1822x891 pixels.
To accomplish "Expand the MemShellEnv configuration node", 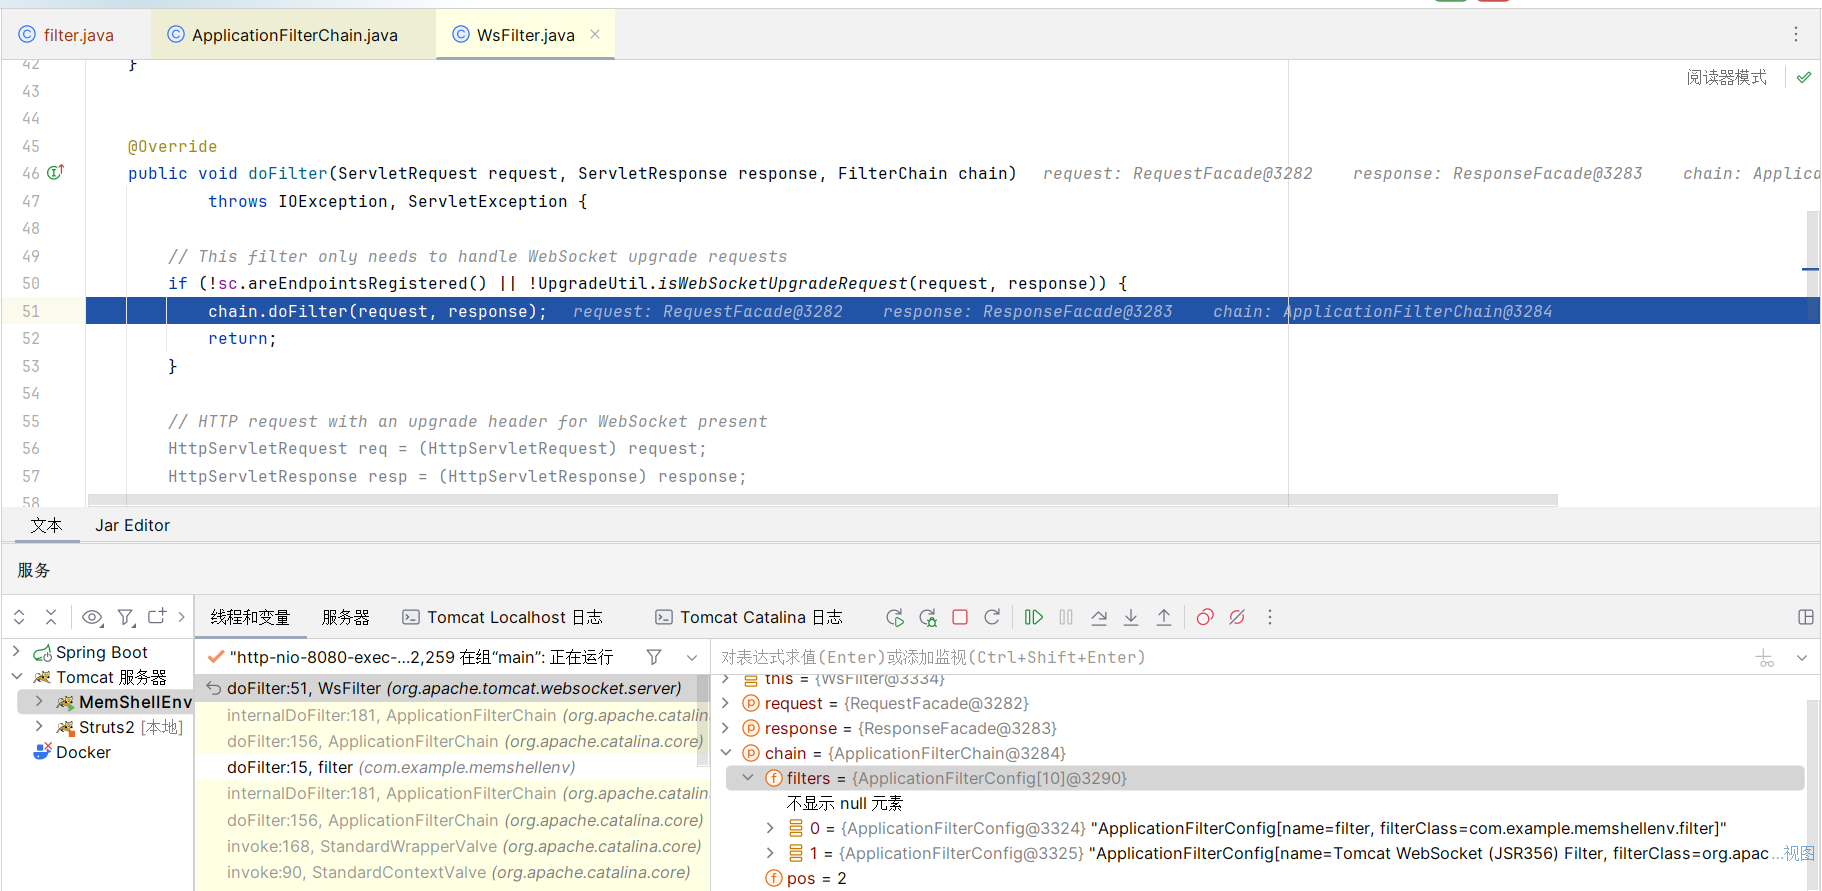I will [39, 701].
